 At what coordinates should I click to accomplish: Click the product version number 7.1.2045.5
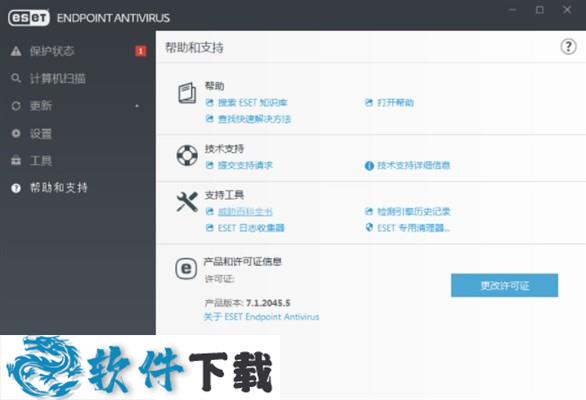pos(268,303)
